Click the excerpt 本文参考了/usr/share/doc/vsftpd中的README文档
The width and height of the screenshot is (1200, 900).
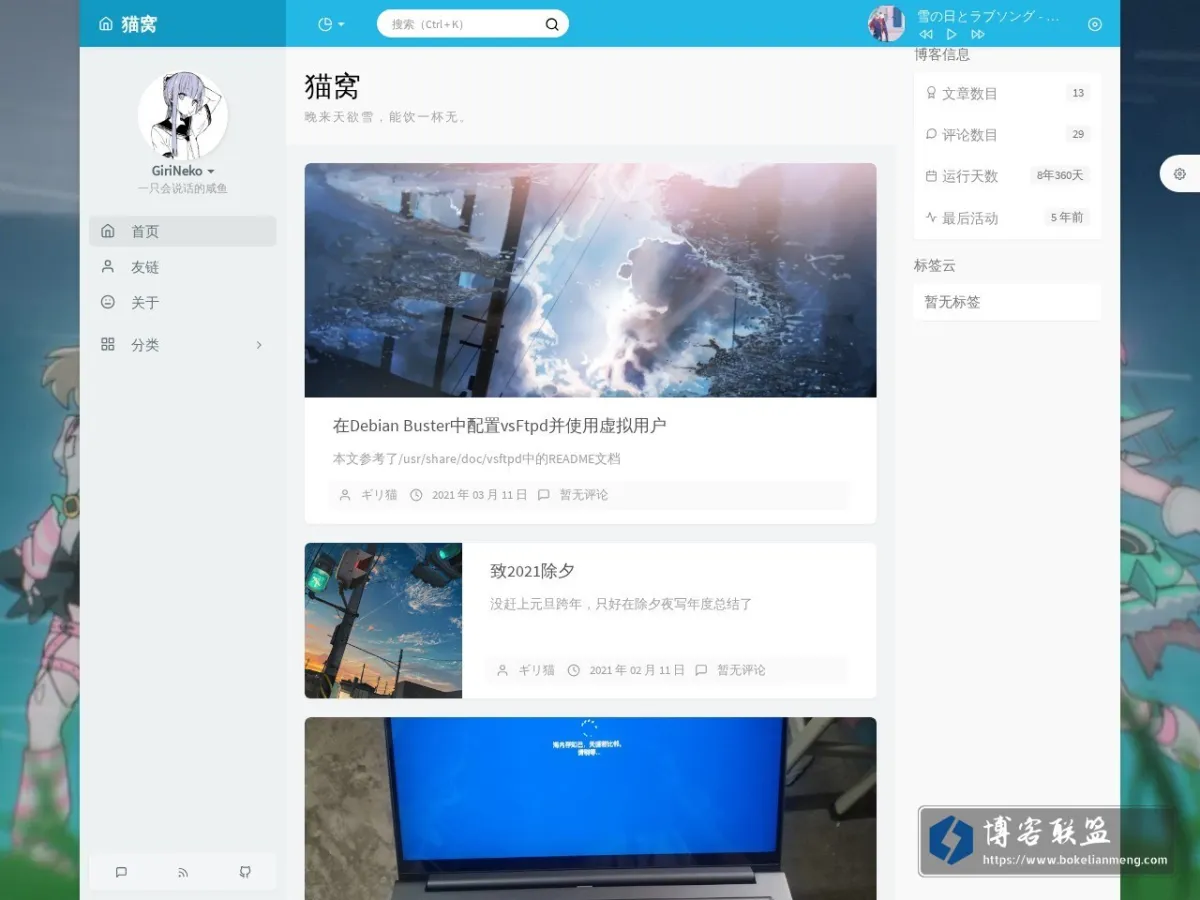tap(476, 459)
